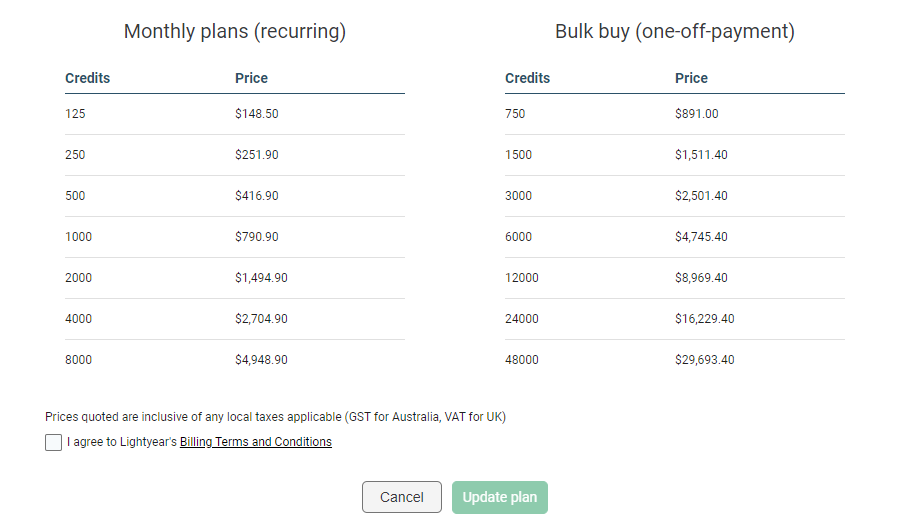Screen dimensions: 902x528
Task: Choose the 1500 credits bulk option
Action: [x=675, y=155]
